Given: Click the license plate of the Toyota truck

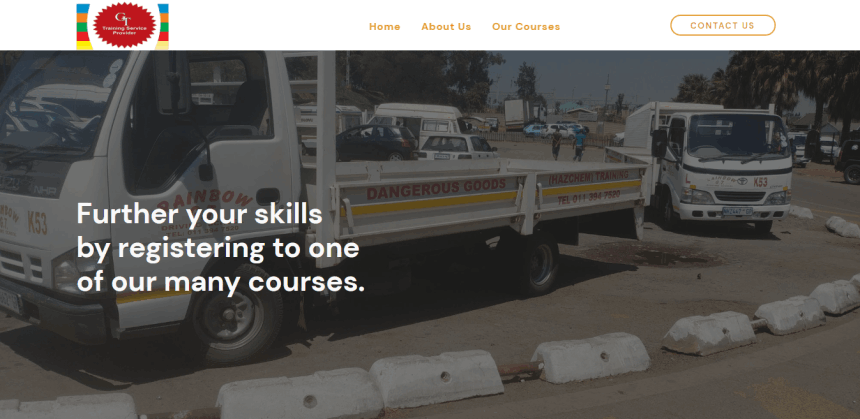Looking at the screenshot, I should pyautogui.click(x=737, y=211).
